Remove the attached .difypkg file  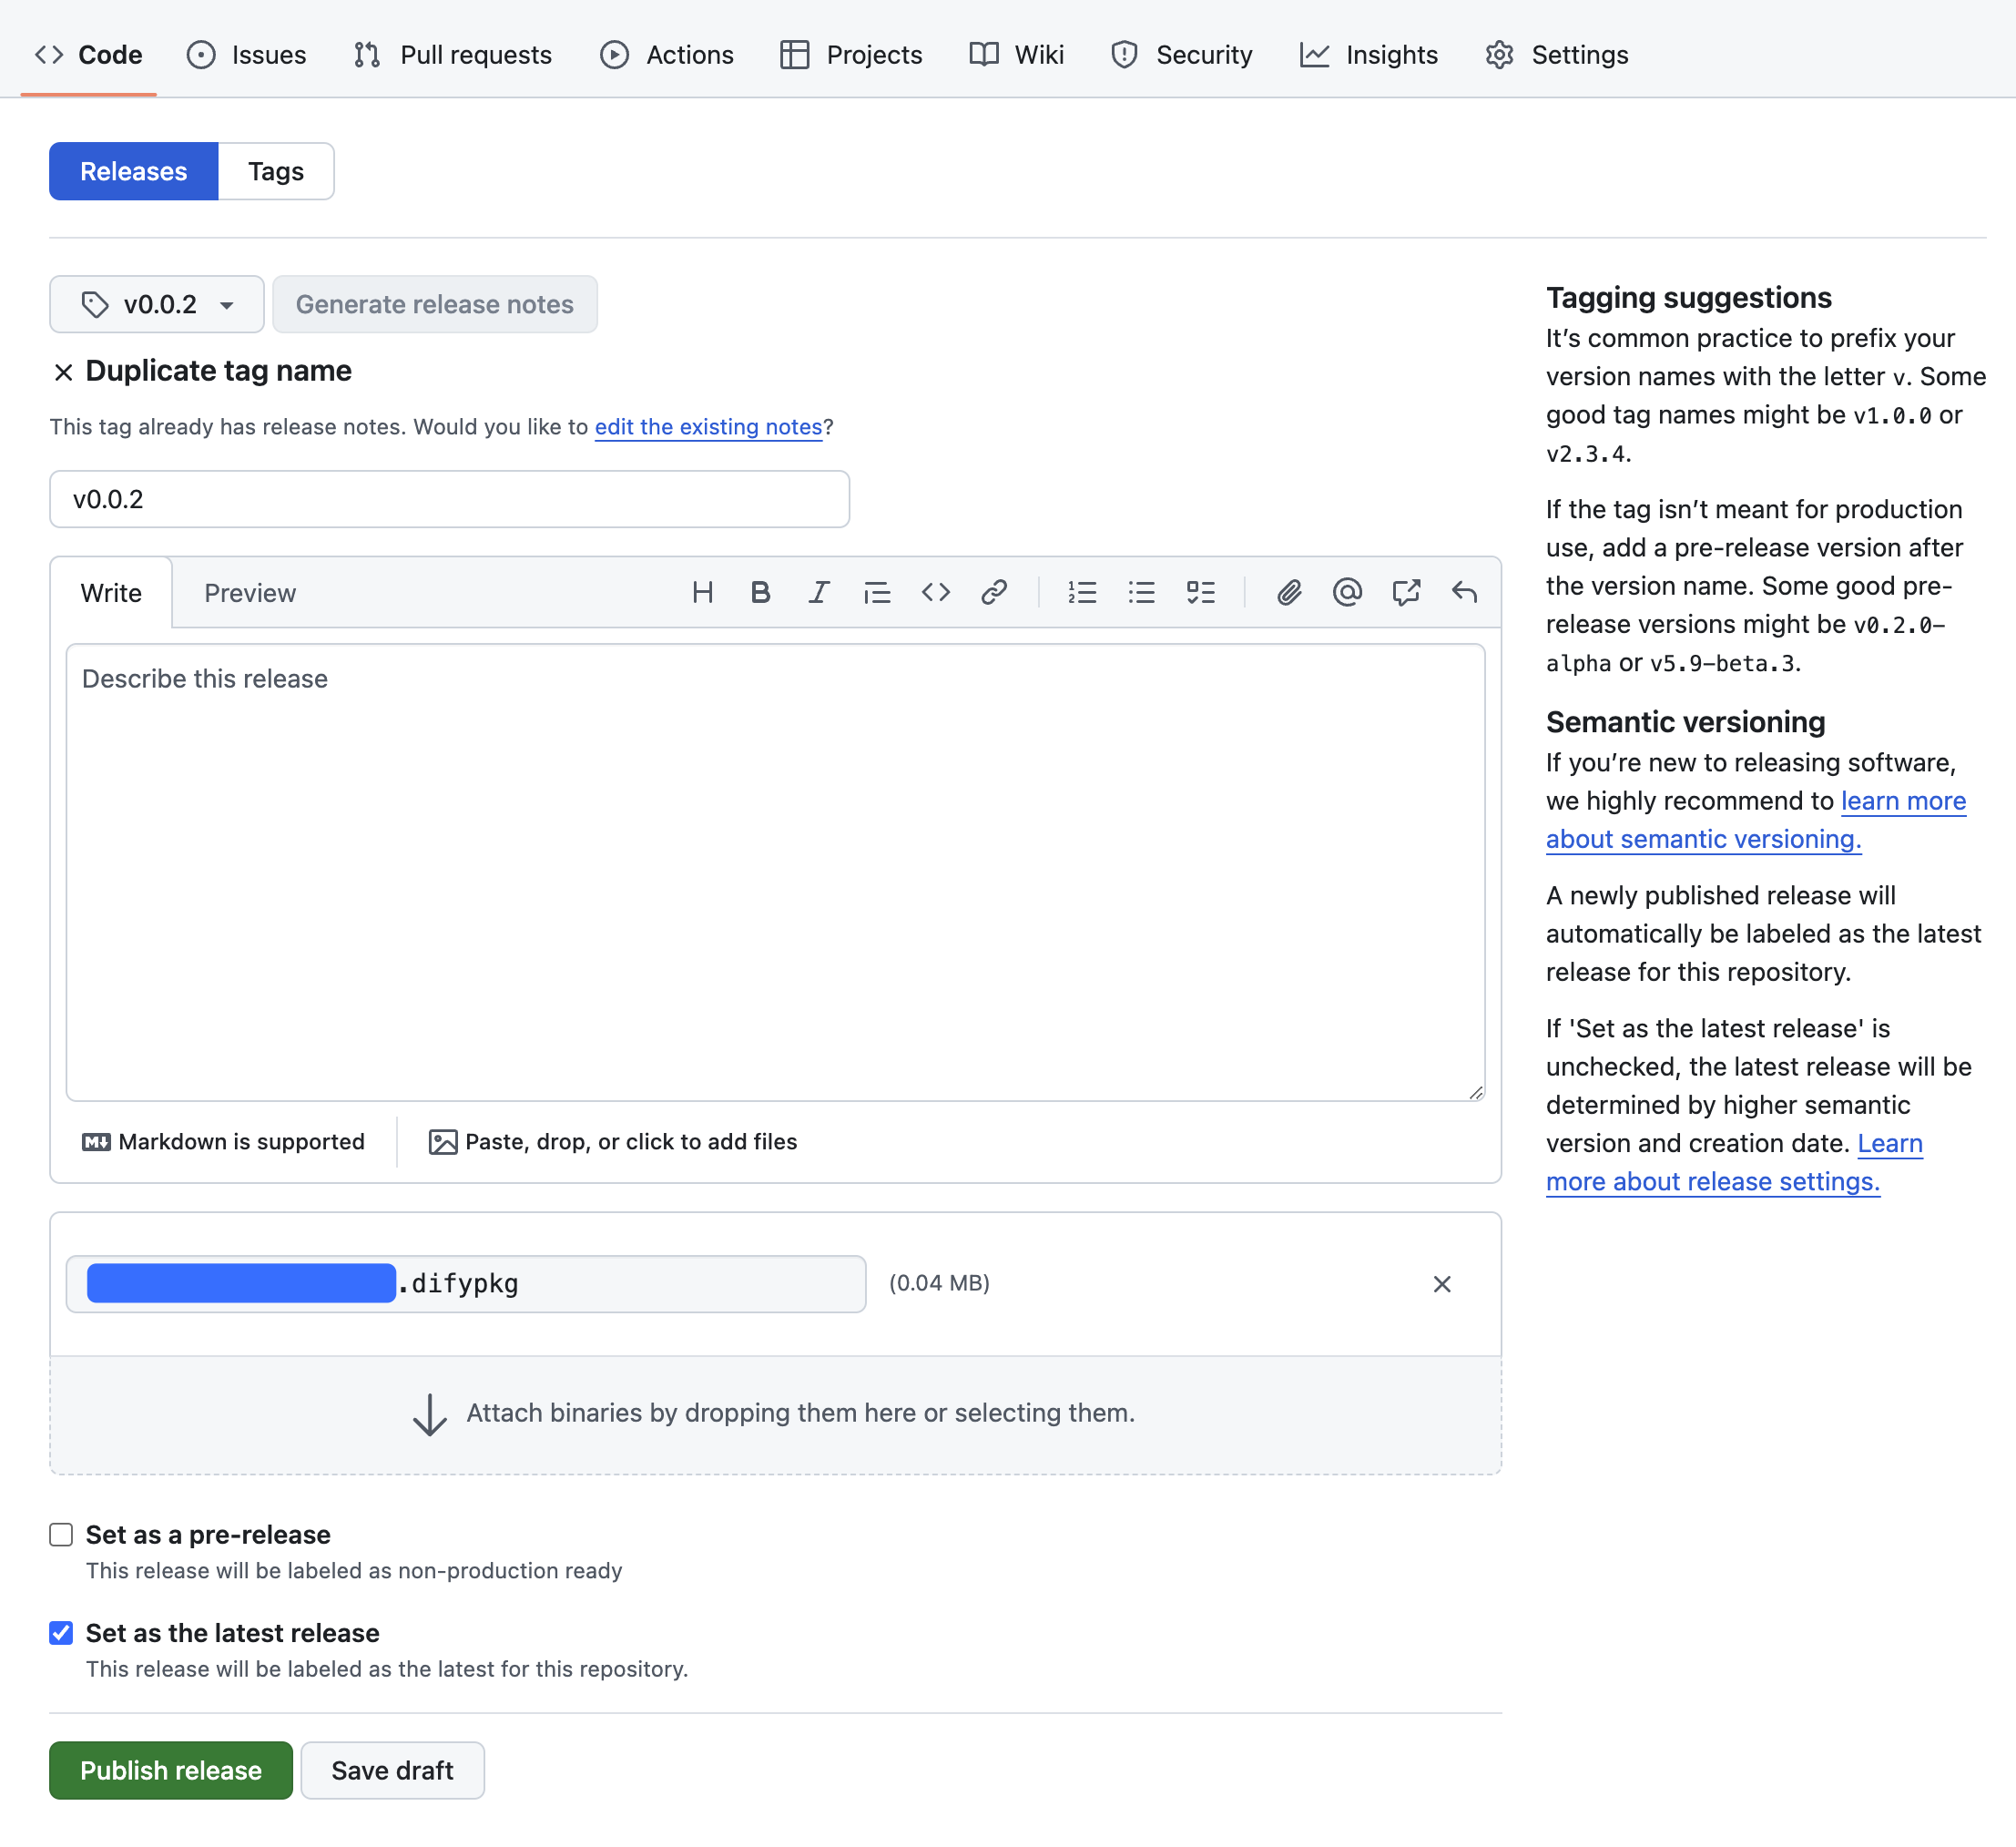pos(1442,1284)
